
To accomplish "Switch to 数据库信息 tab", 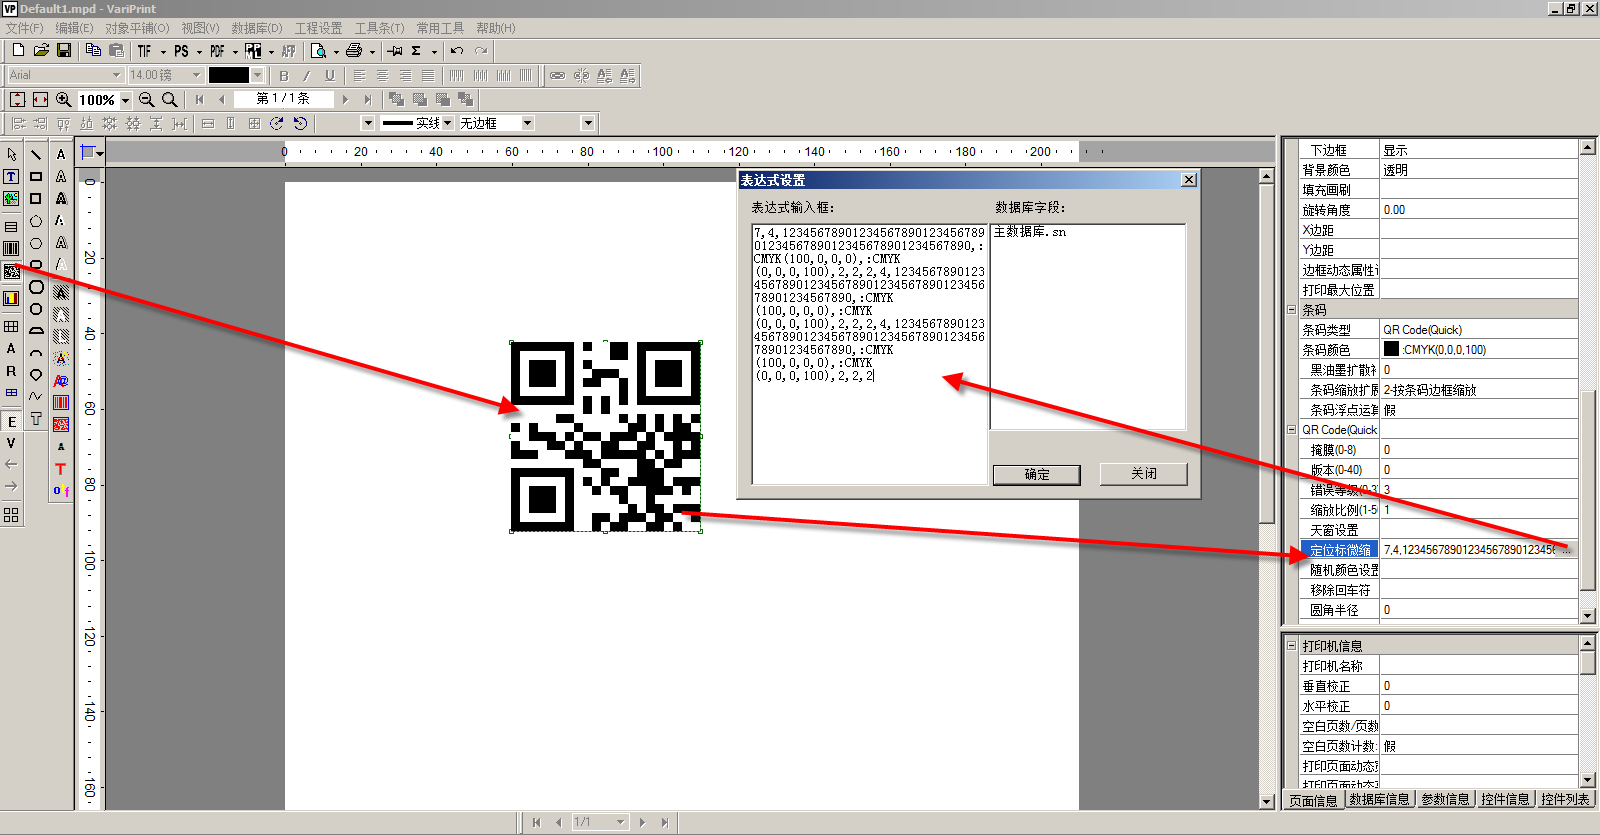I will (1379, 799).
